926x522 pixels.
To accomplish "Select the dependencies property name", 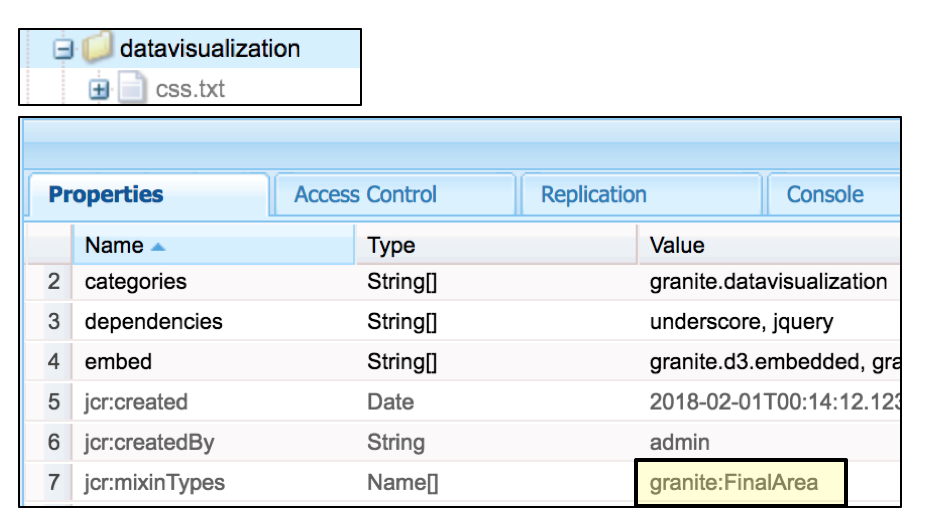I will (153, 322).
